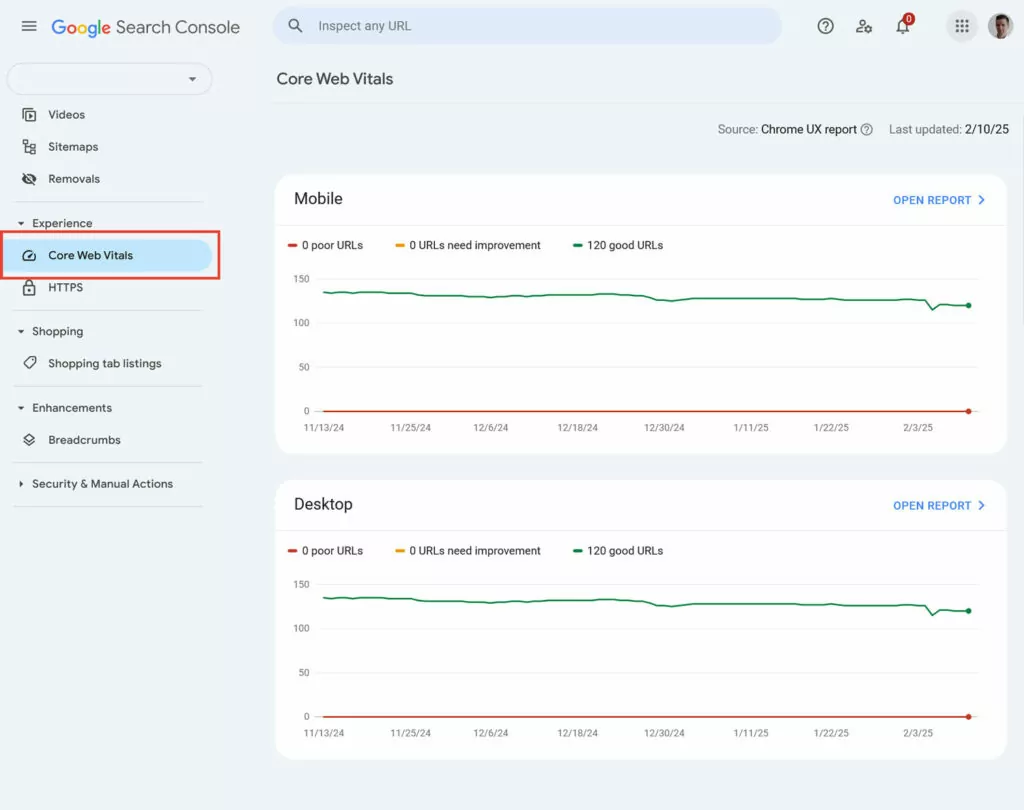
Task: Click the Last updated 2/10/25 text
Action: pyautogui.click(x=949, y=129)
